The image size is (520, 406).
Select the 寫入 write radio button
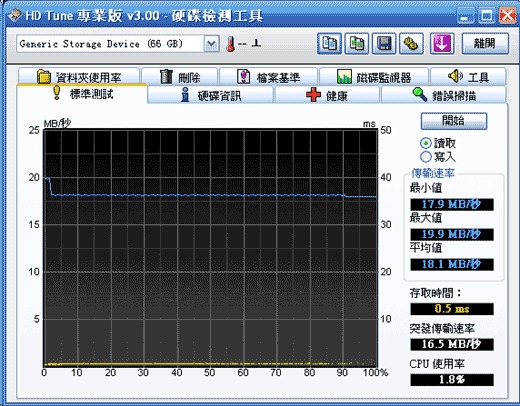click(426, 157)
